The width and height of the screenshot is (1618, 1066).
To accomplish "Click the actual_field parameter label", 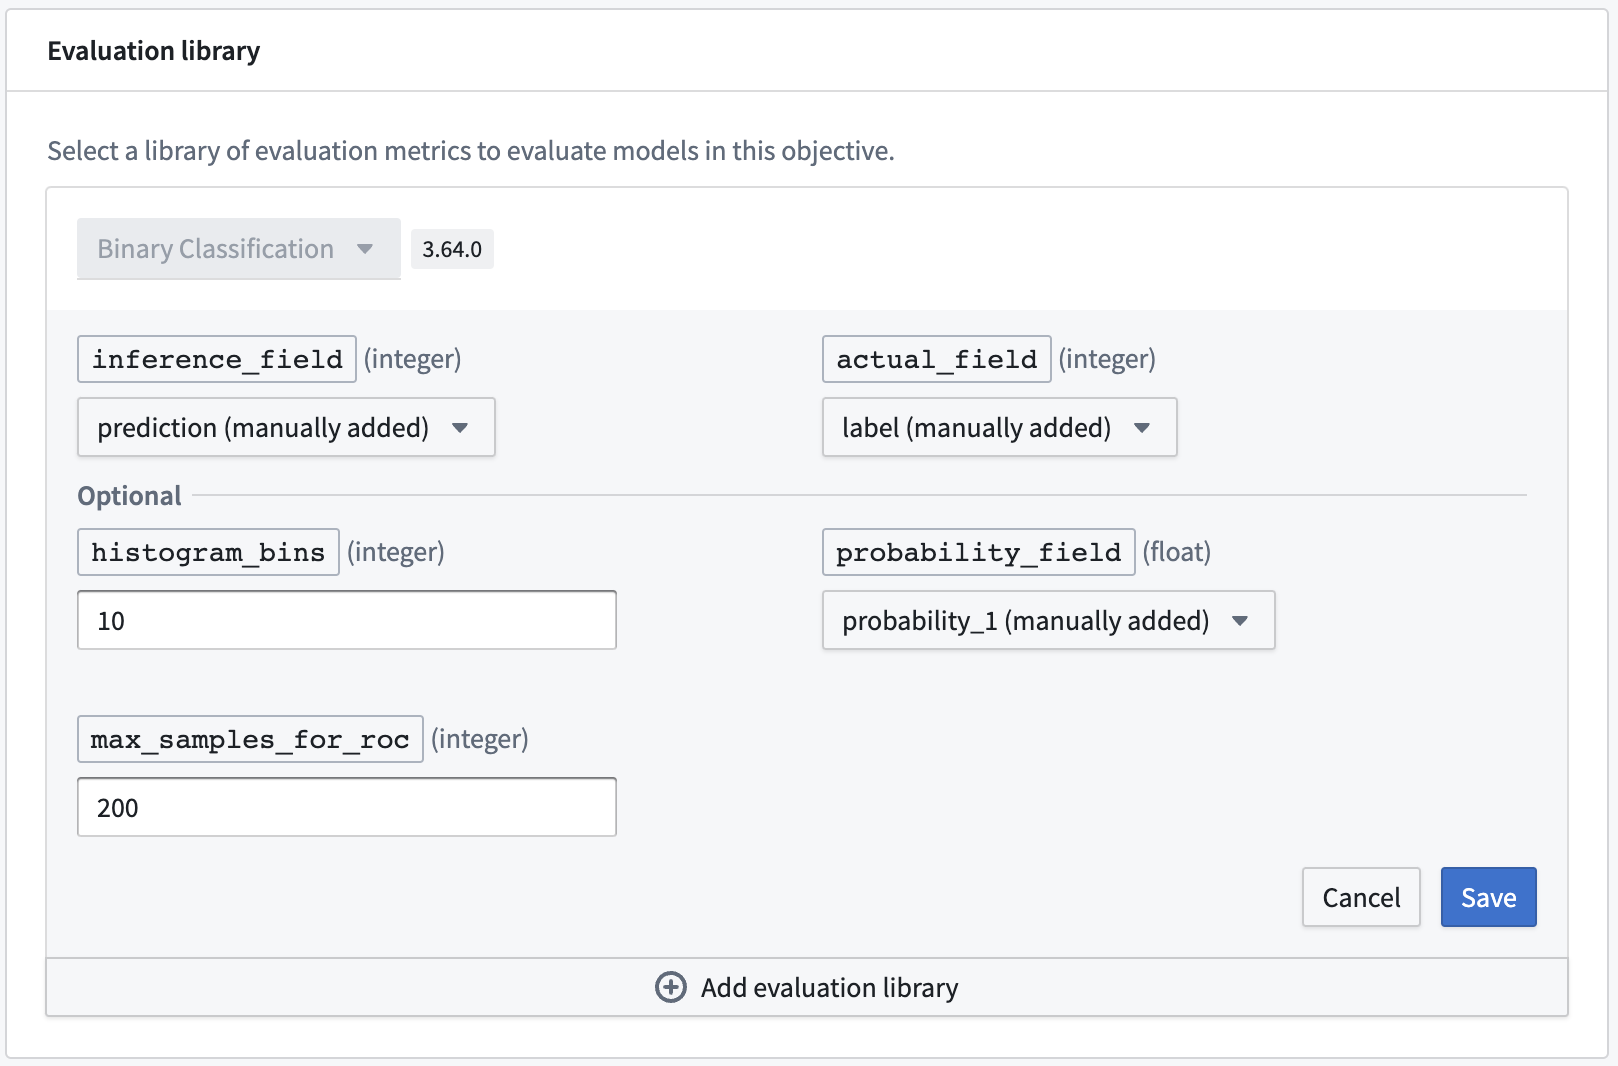I will [937, 359].
